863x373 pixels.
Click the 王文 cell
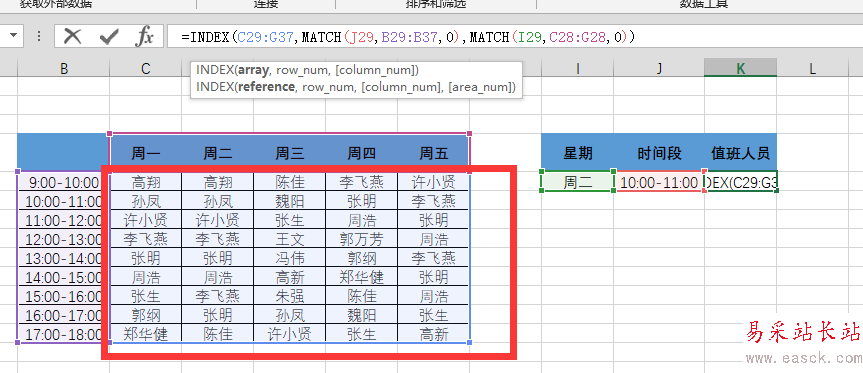pyautogui.click(x=290, y=239)
